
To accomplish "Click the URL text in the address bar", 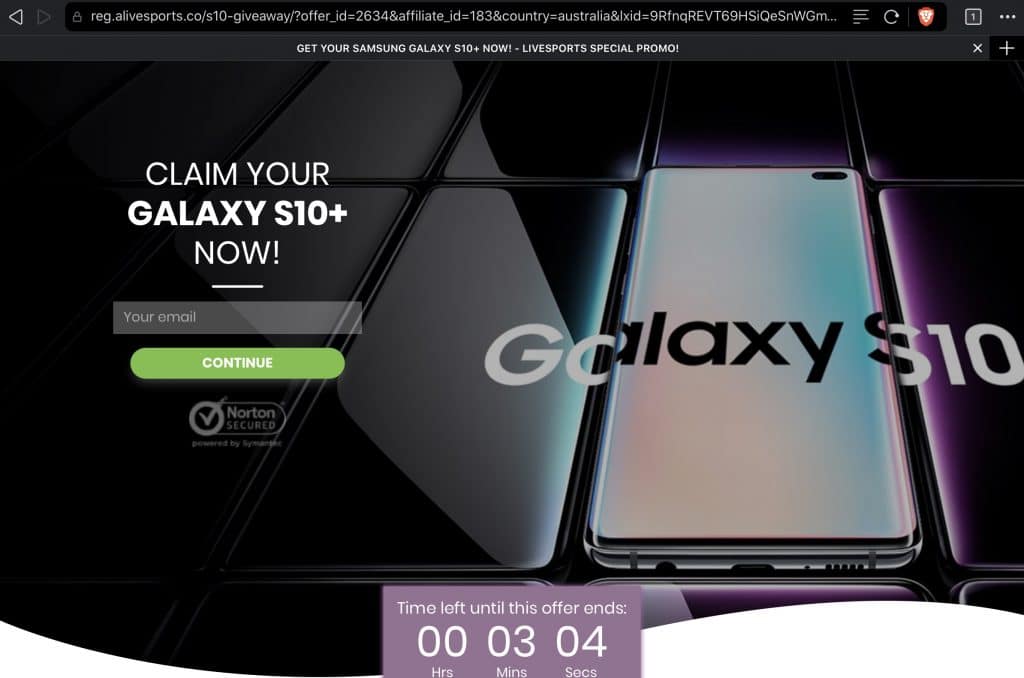I will tap(463, 16).
